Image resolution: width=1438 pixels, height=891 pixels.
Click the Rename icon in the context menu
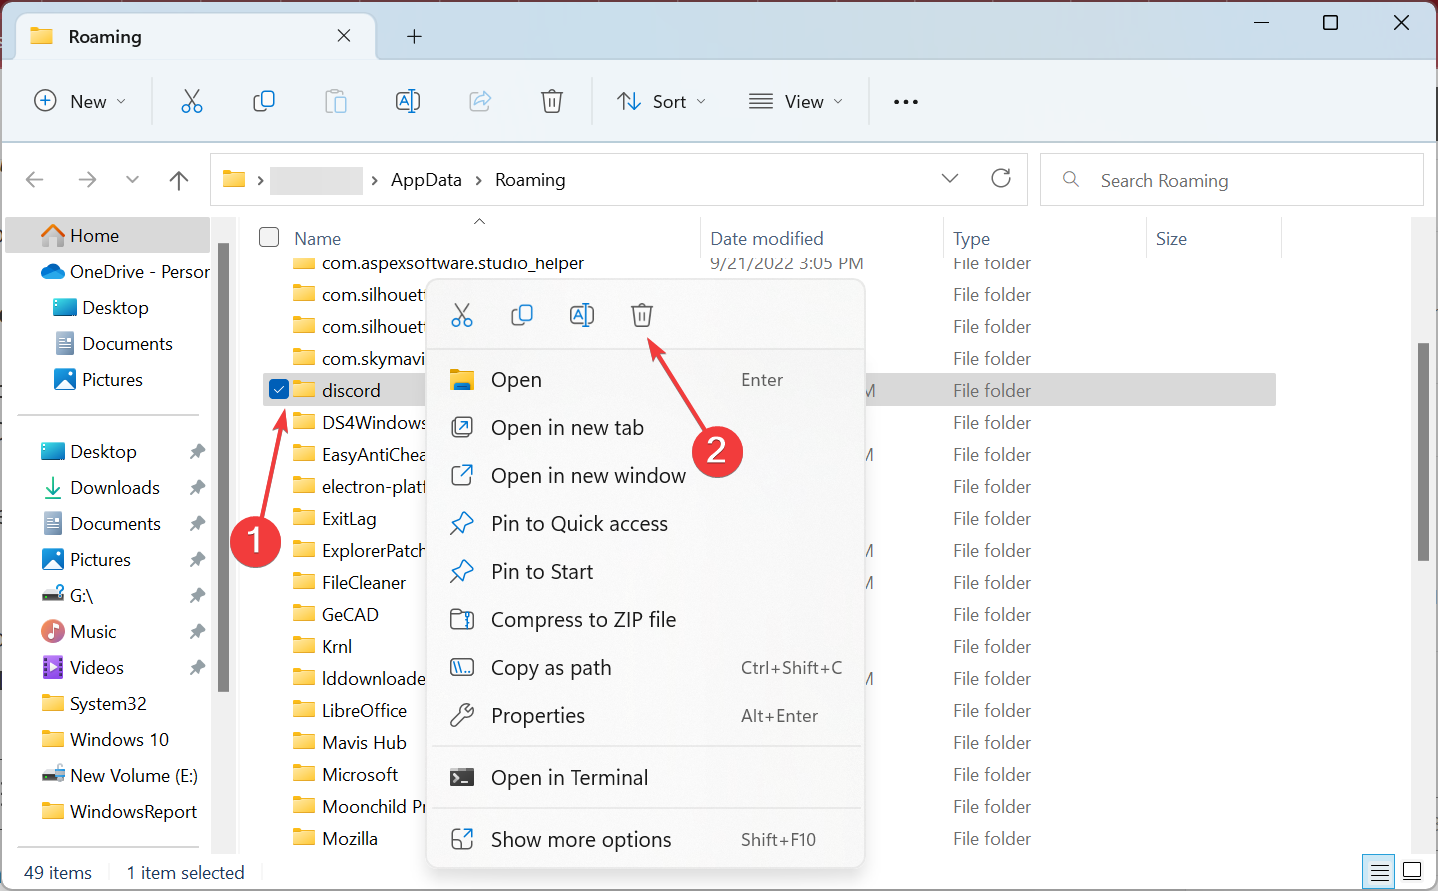582,316
